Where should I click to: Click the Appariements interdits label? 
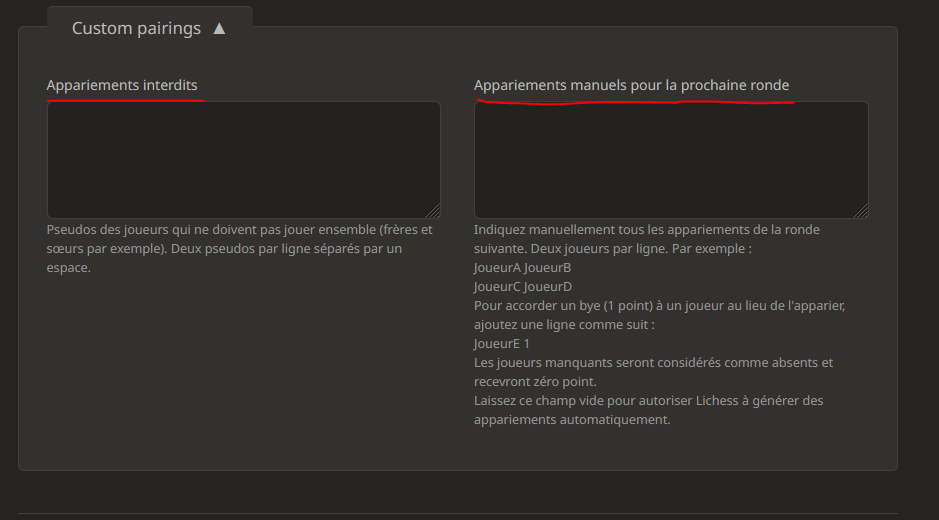click(x=122, y=85)
